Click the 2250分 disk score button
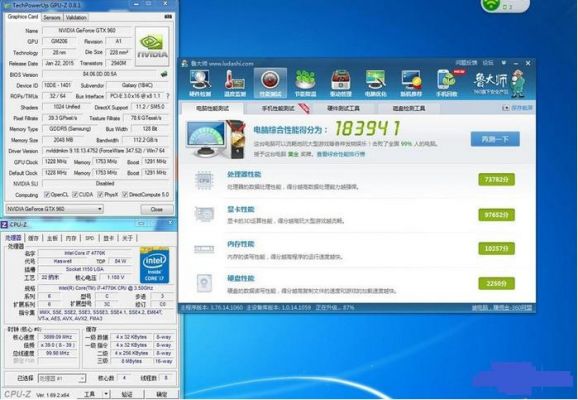Viewport: 578px width, 400px height. coord(497,284)
